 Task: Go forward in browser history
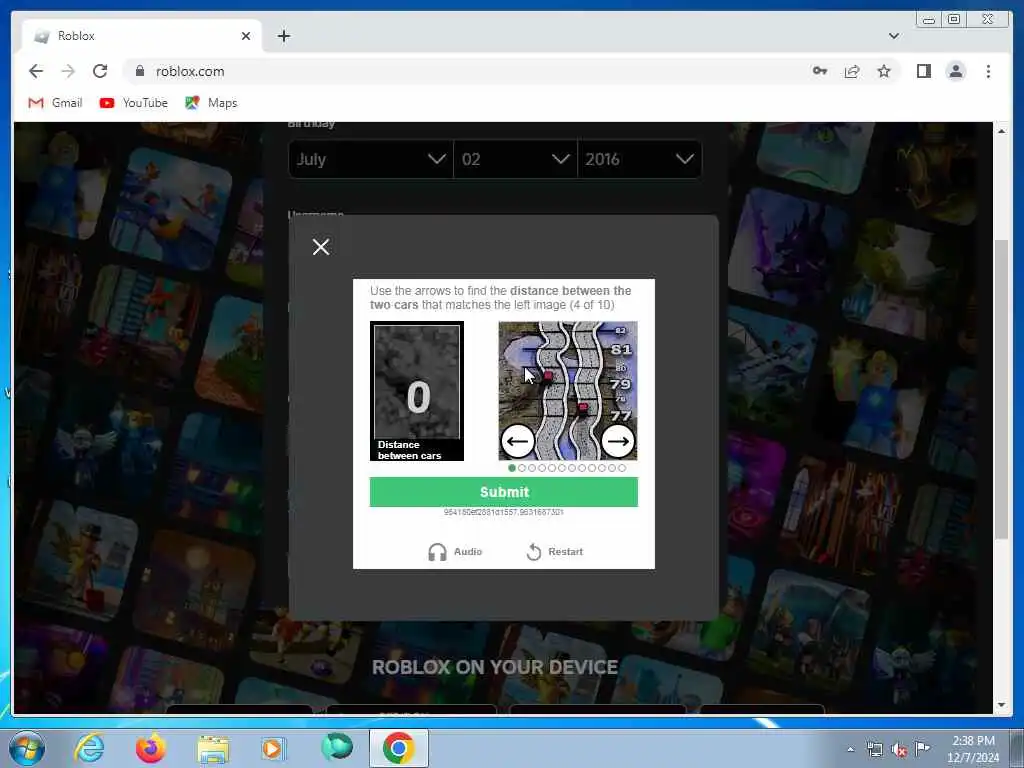pos(68,71)
